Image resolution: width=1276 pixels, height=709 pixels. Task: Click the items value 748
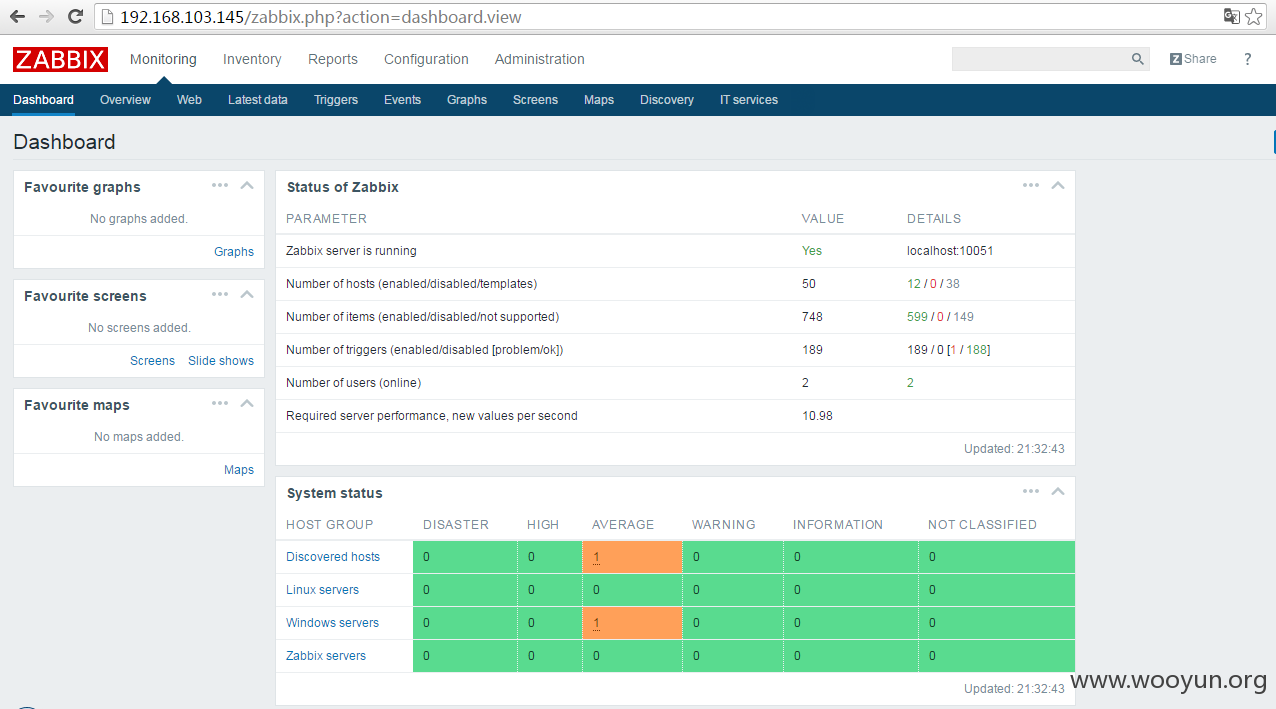tap(812, 317)
